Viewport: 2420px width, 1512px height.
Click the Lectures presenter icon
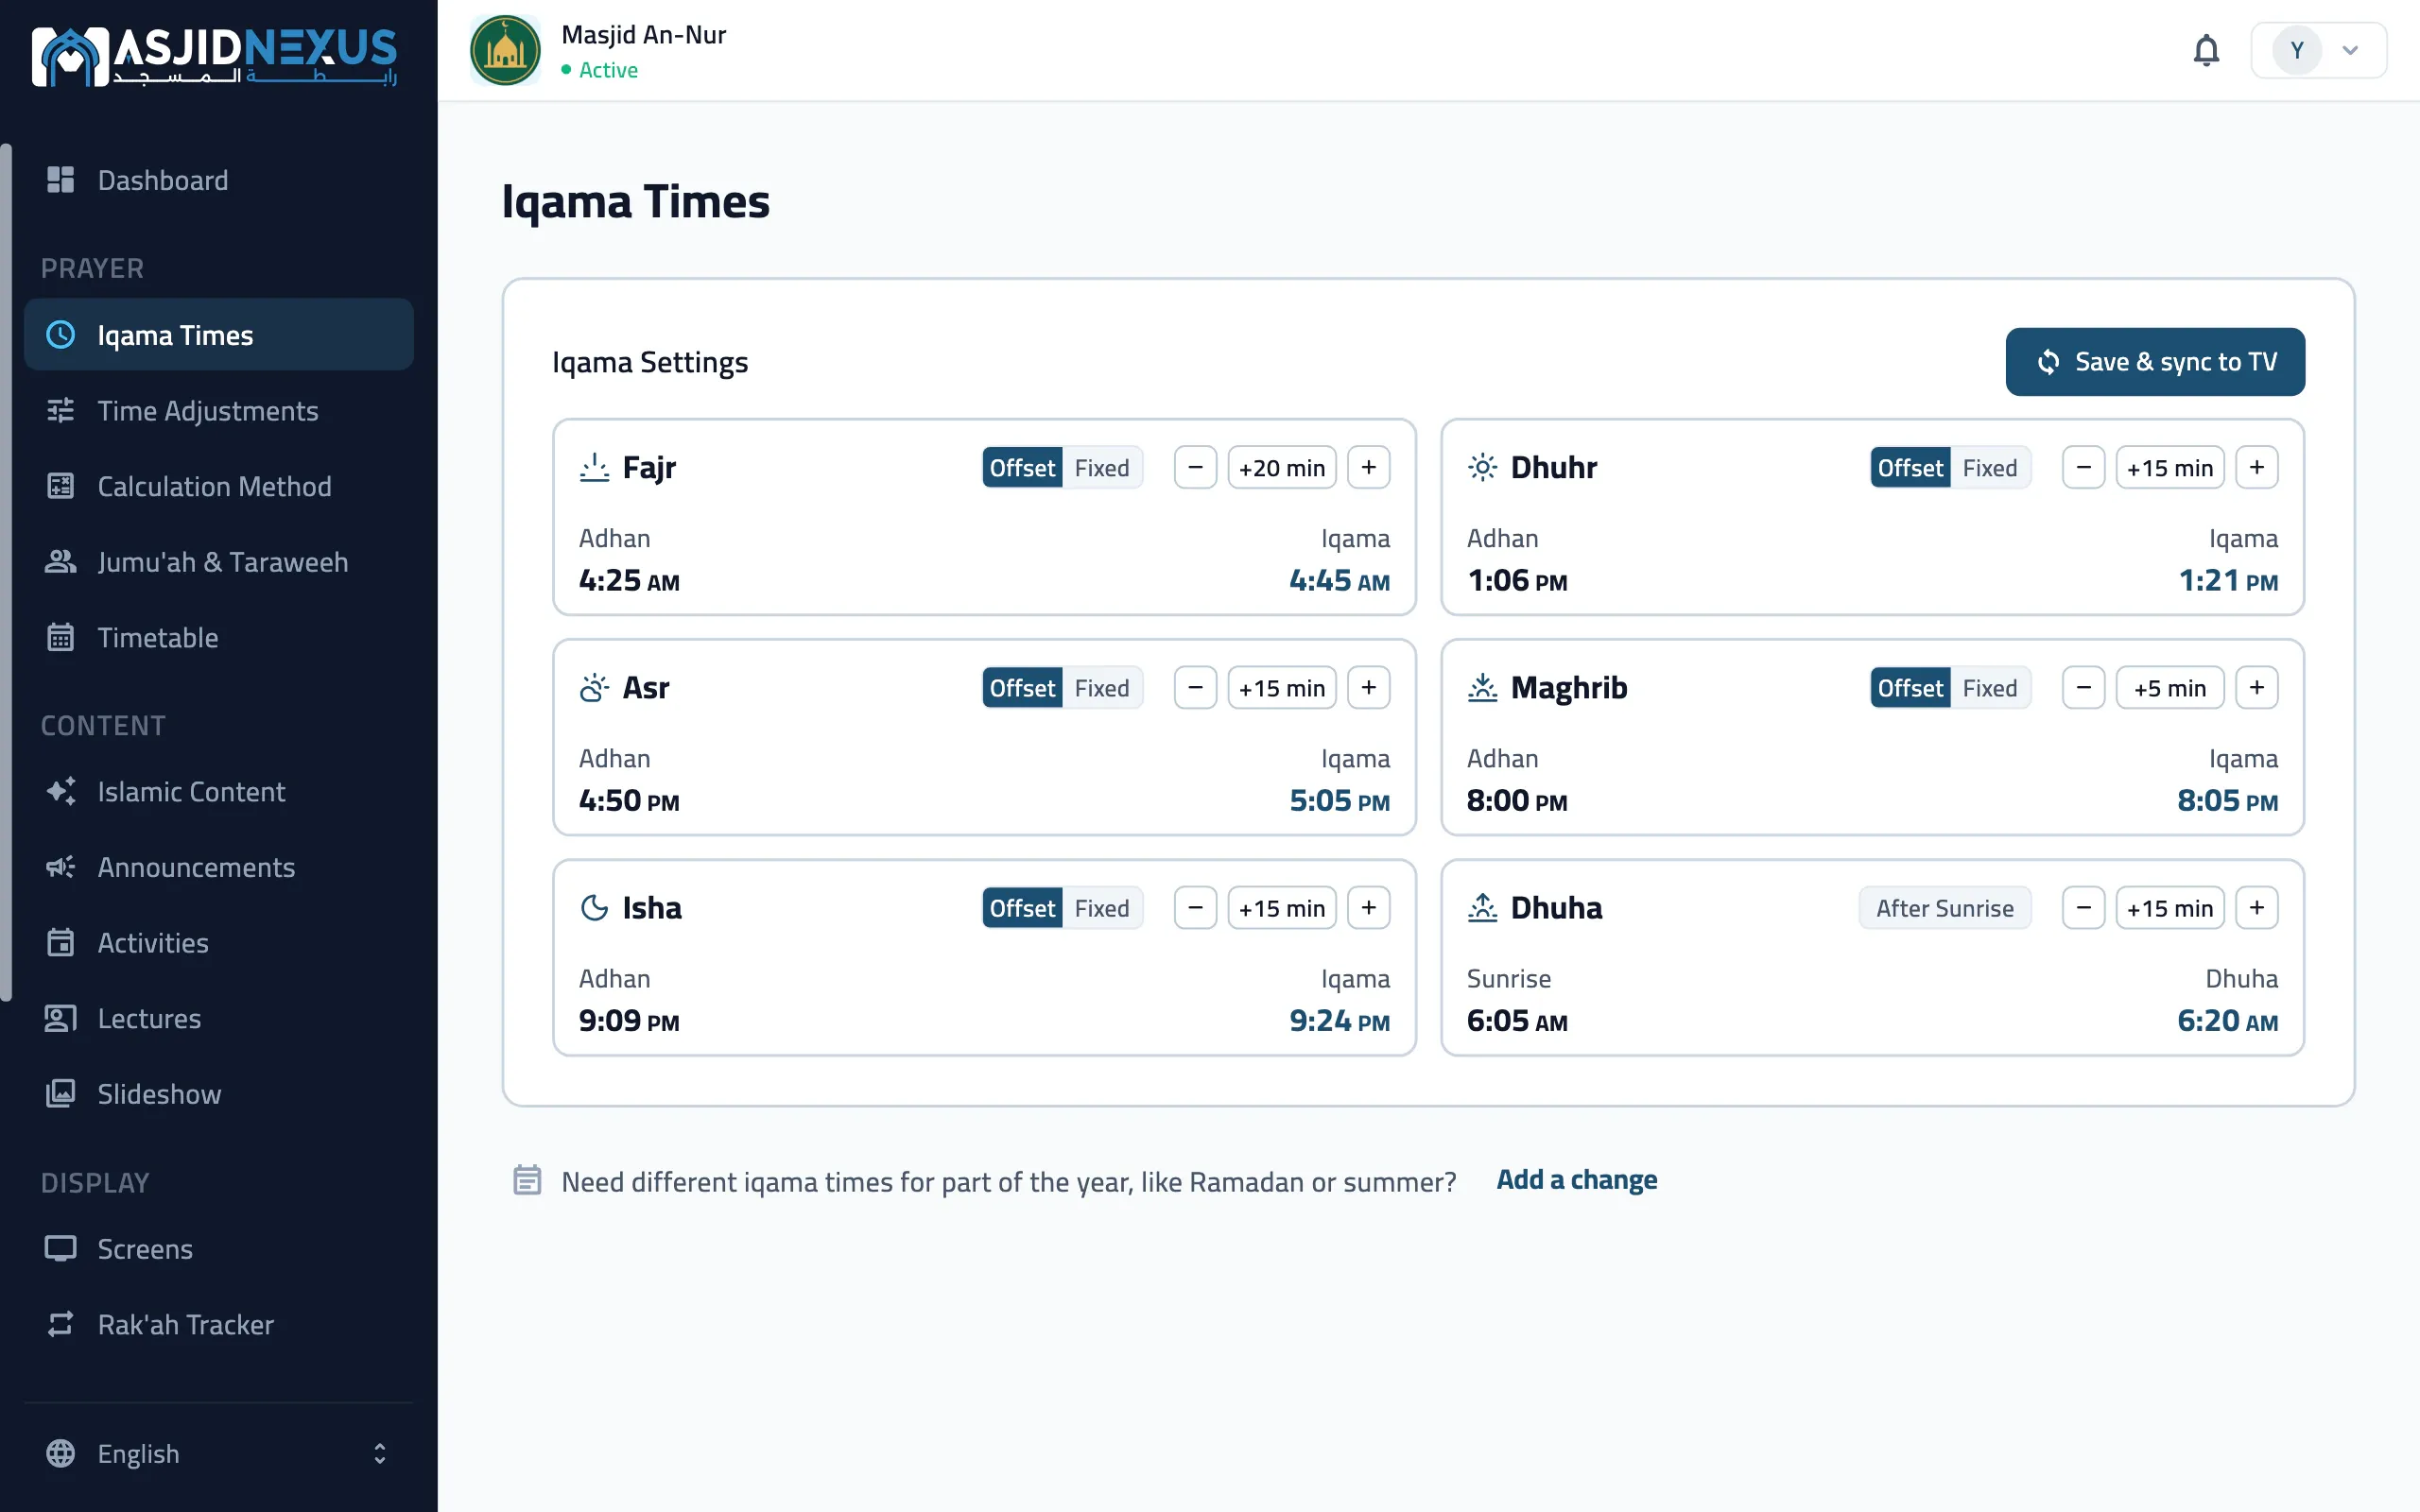(60, 1018)
